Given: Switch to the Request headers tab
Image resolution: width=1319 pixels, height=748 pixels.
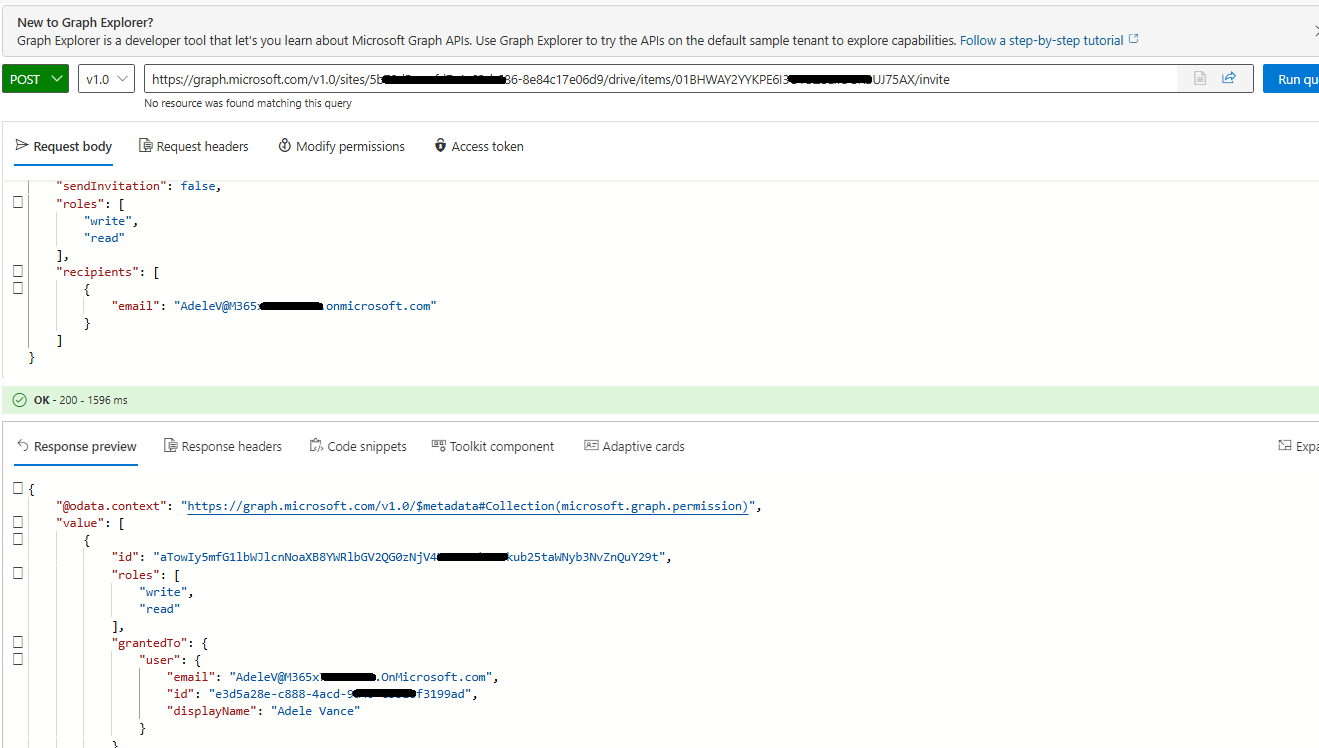Looking at the screenshot, I should click(194, 146).
